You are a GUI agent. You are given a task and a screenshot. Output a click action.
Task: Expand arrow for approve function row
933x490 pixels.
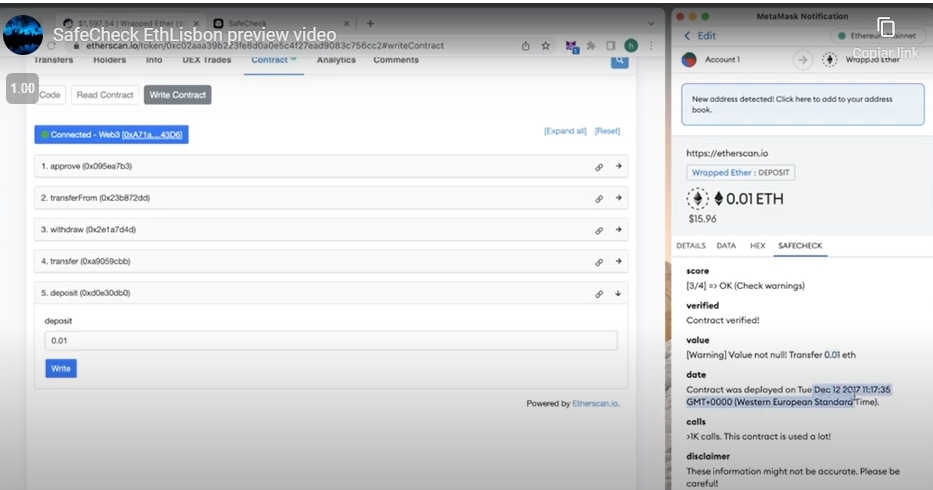(618, 166)
